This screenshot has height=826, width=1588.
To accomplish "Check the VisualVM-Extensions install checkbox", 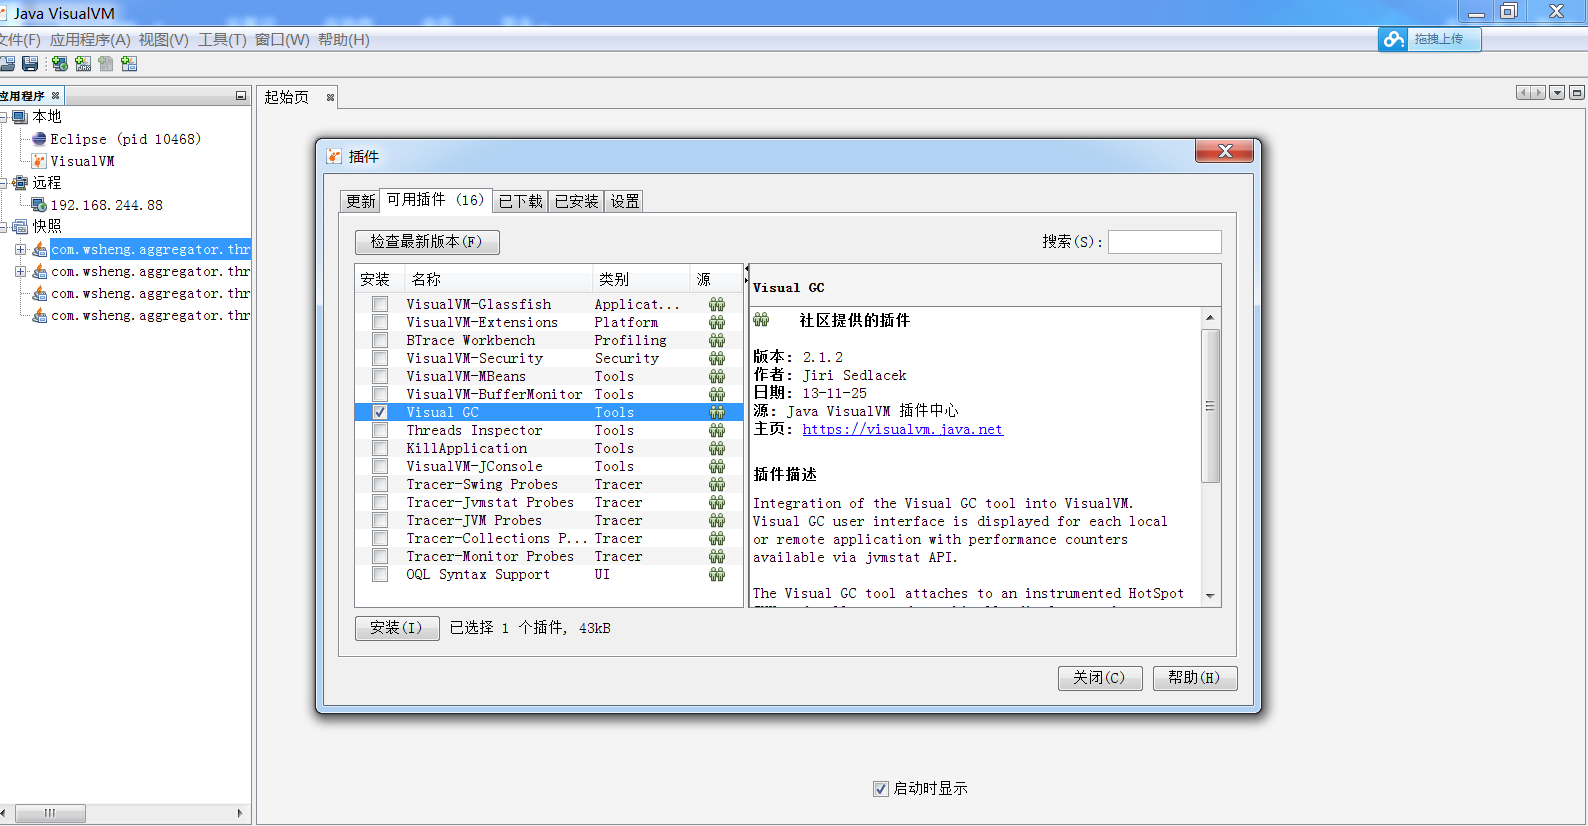I will (380, 322).
